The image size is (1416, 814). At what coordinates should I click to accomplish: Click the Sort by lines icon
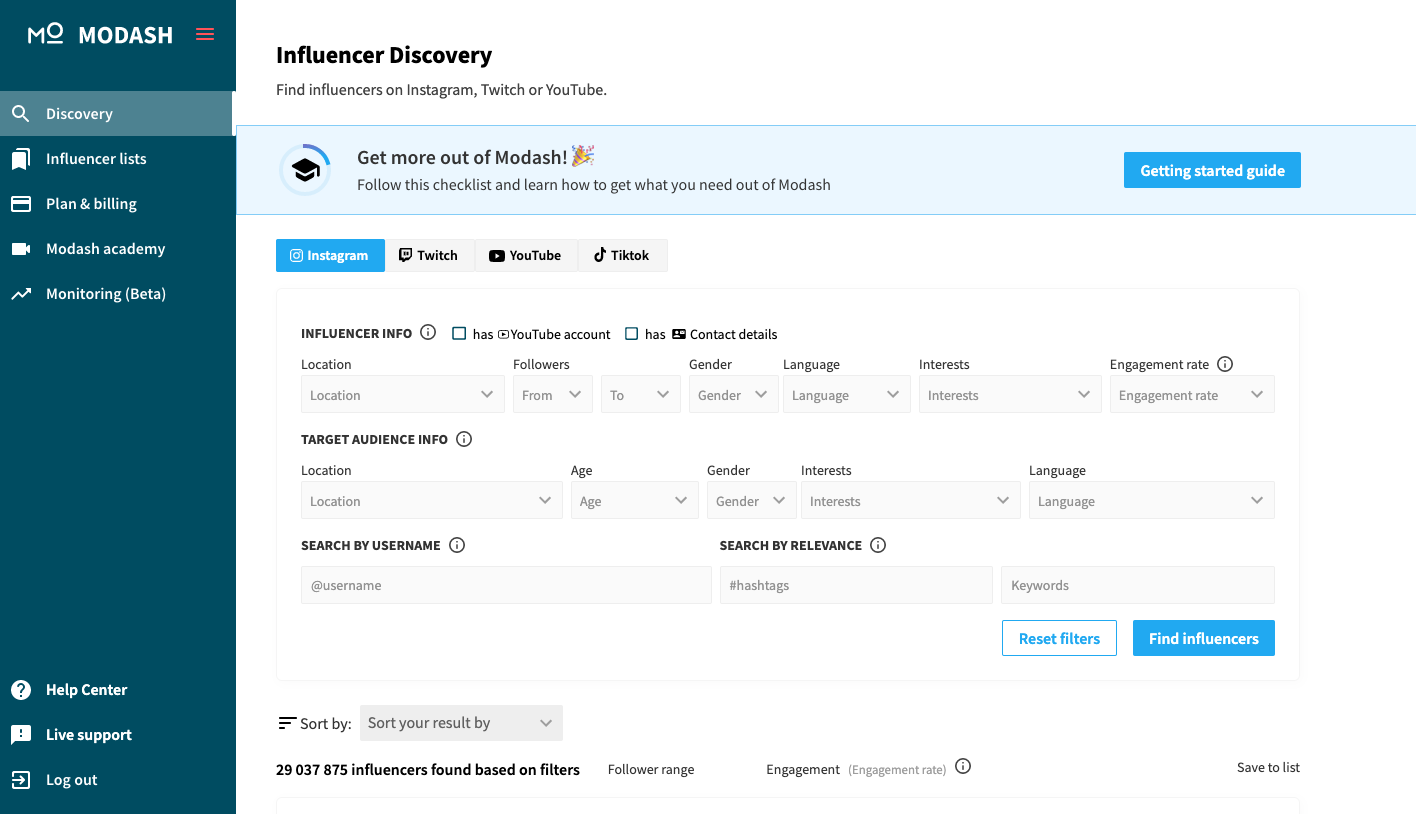pos(287,723)
